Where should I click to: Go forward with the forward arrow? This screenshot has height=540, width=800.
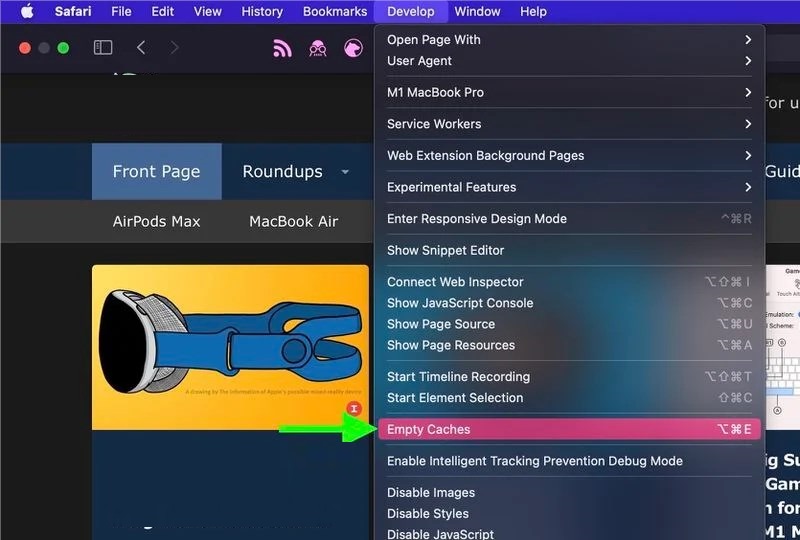point(174,47)
